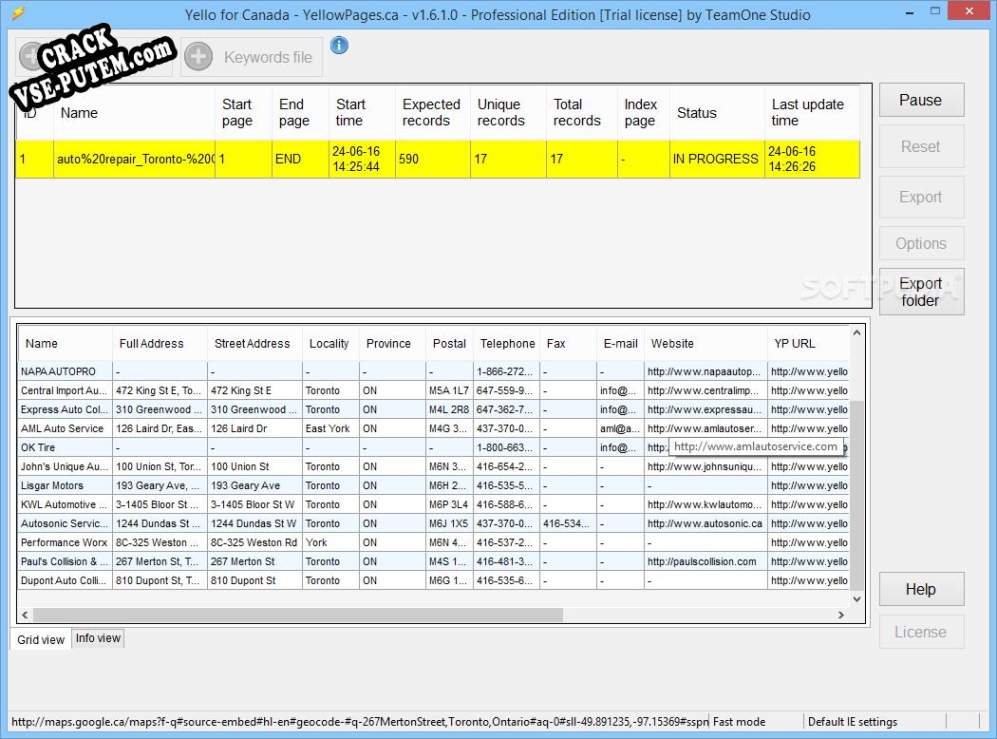Click the horizontal scrollbar thumb in results grid
Screen dimensions: 997x739
coord(298,615)
